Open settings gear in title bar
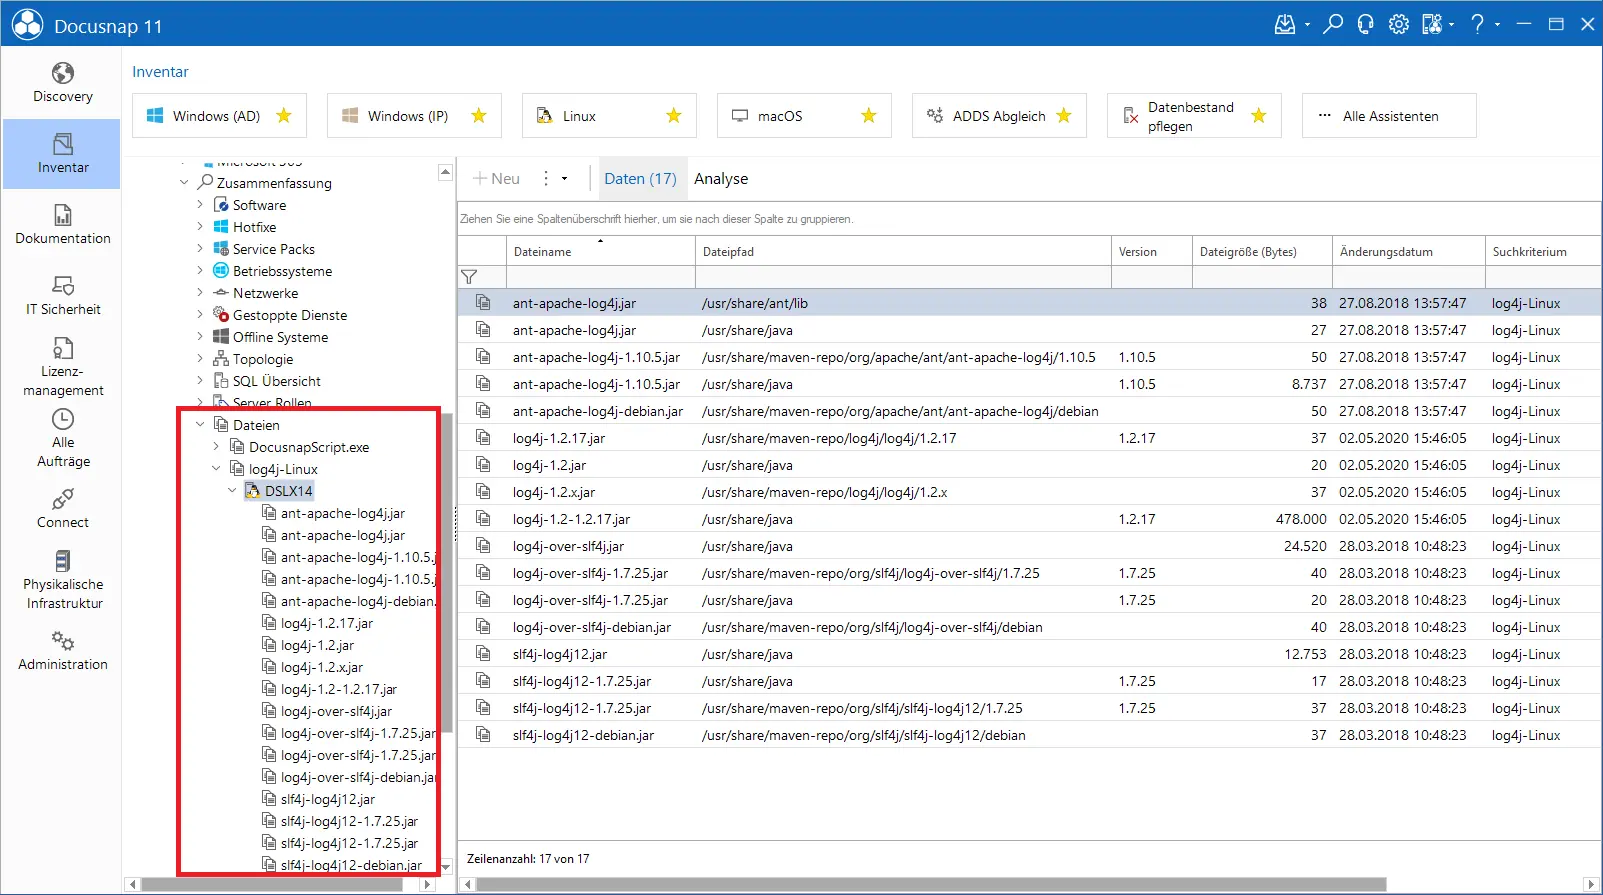 [x=1399, y=24]
